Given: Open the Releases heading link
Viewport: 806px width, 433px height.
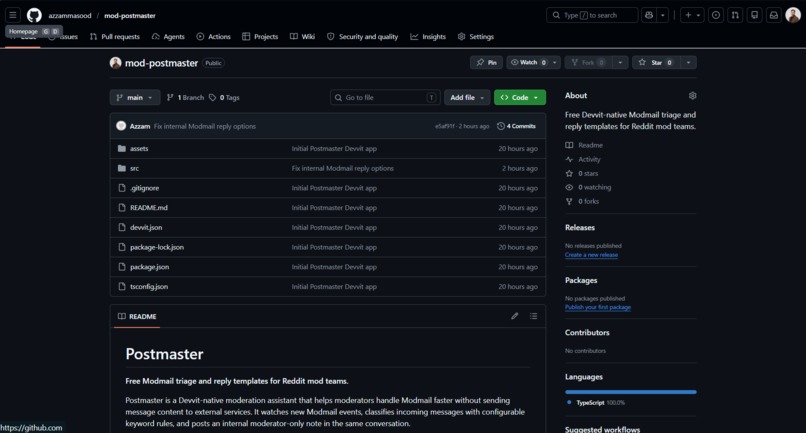Looking at the screenshot, I should [580, 227].
